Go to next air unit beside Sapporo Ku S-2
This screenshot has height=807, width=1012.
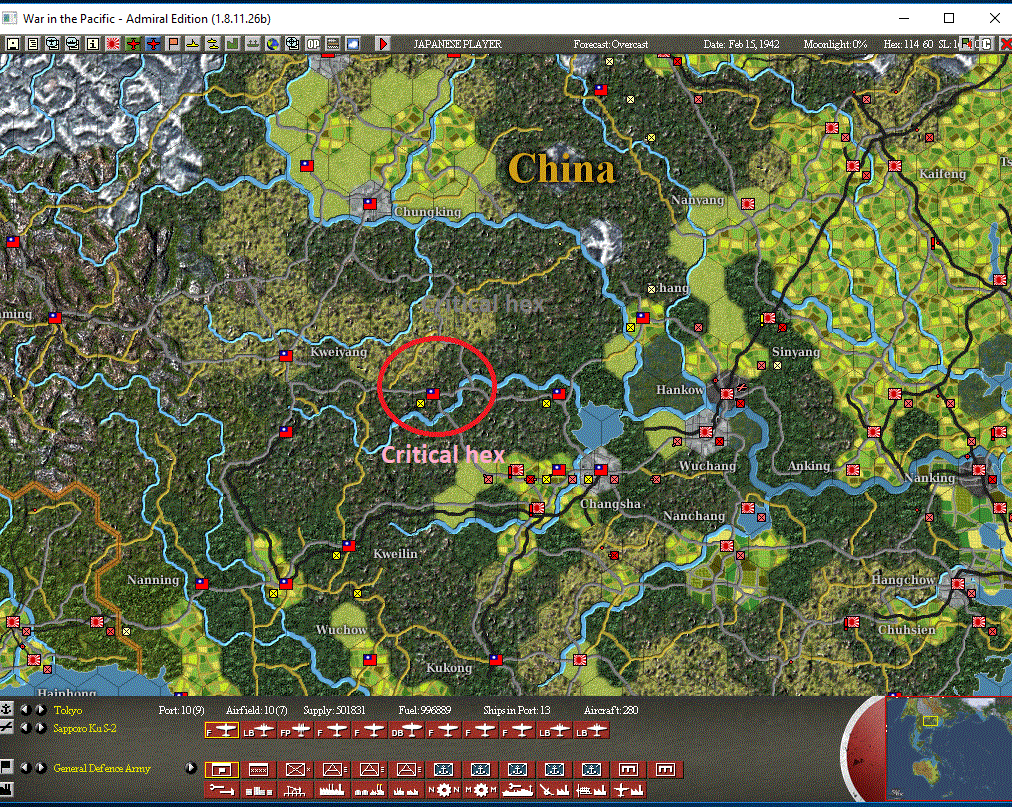(41, 728)
